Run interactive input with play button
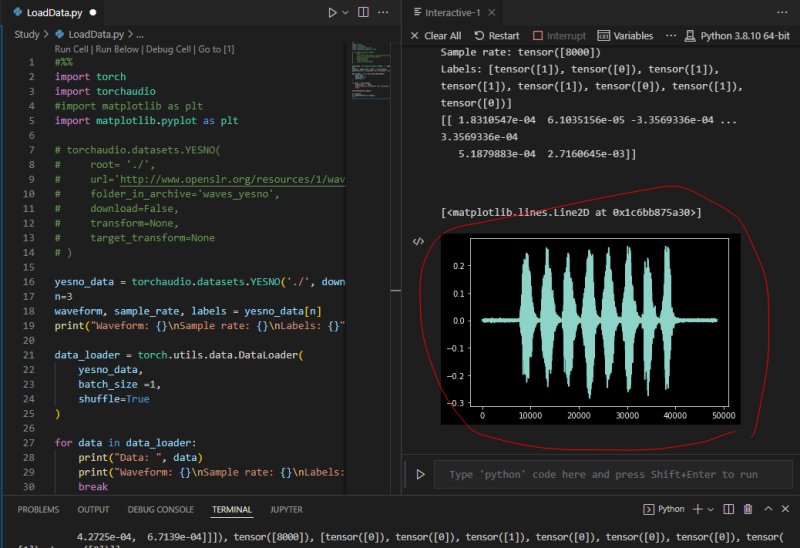Screen dimensions: 800x548 (x=420, y=475)
